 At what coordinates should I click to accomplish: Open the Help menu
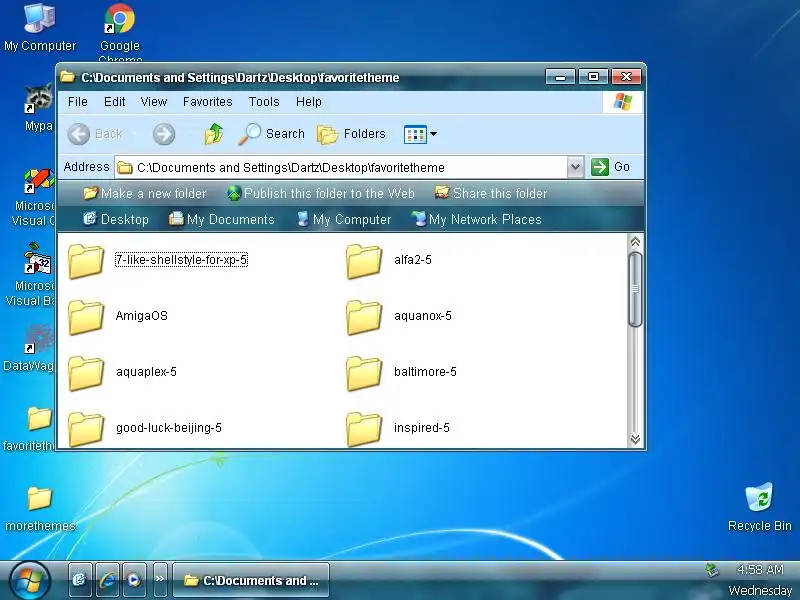point(309,102)
